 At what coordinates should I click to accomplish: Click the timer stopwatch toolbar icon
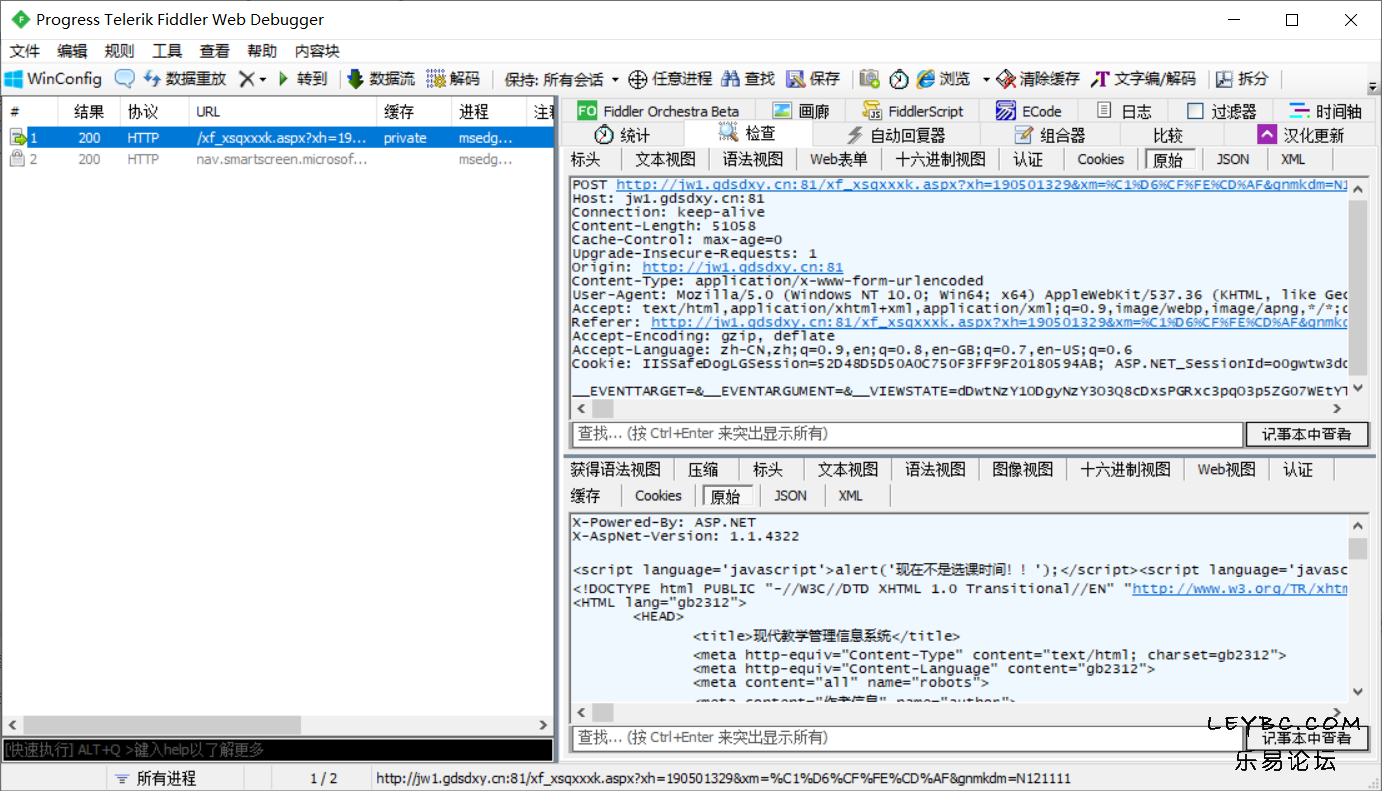pos(899,78)
